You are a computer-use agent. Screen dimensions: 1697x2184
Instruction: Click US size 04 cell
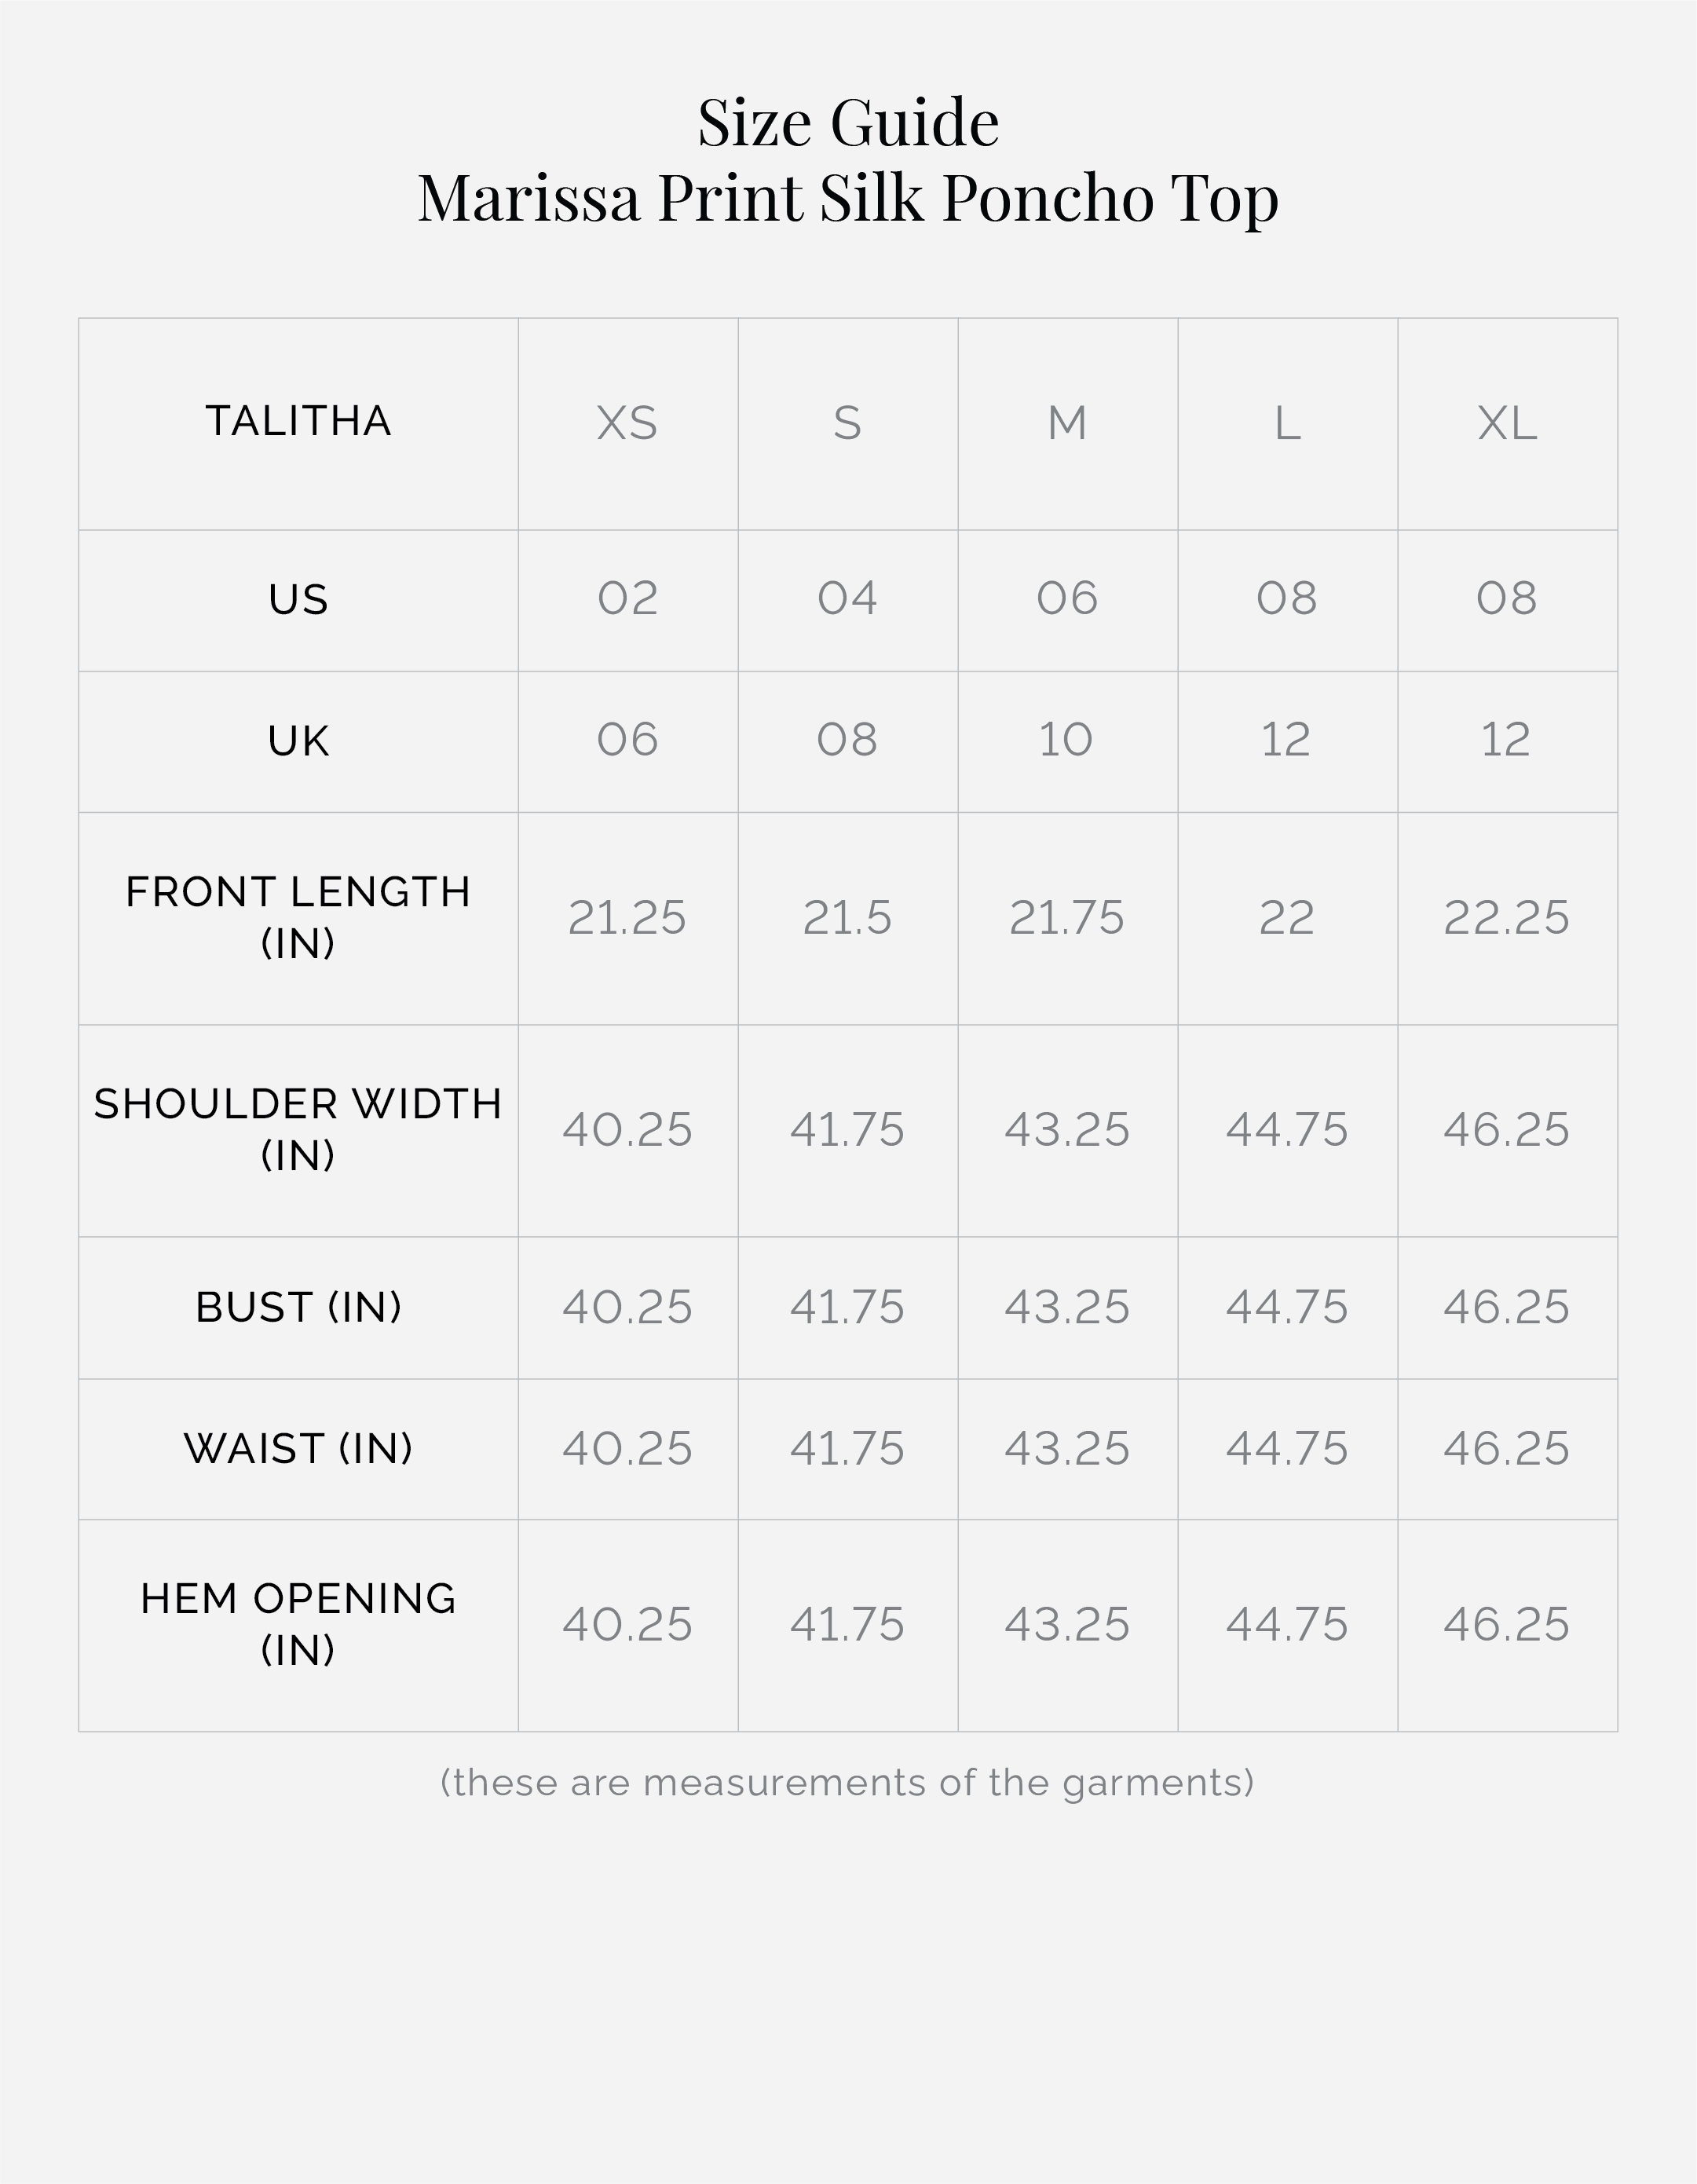(x=847, y=598)
